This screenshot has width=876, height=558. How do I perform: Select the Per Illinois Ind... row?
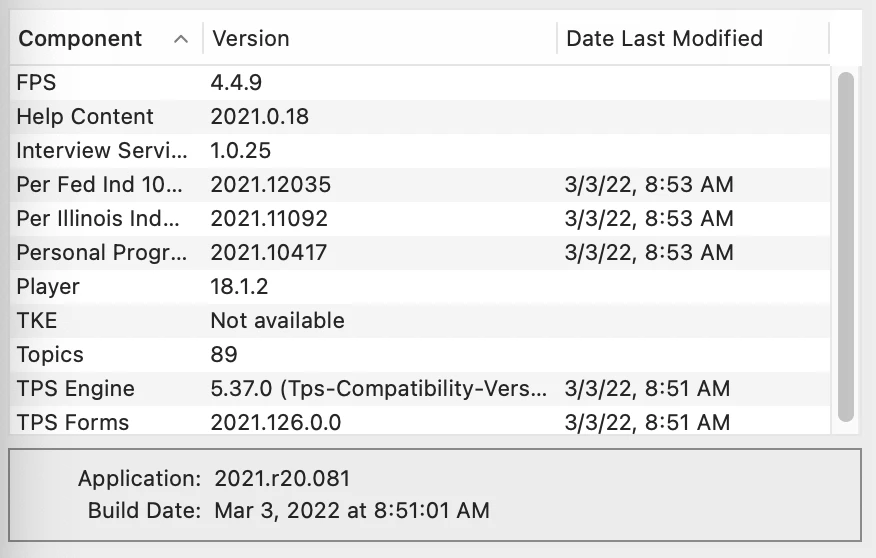(420, 219)
